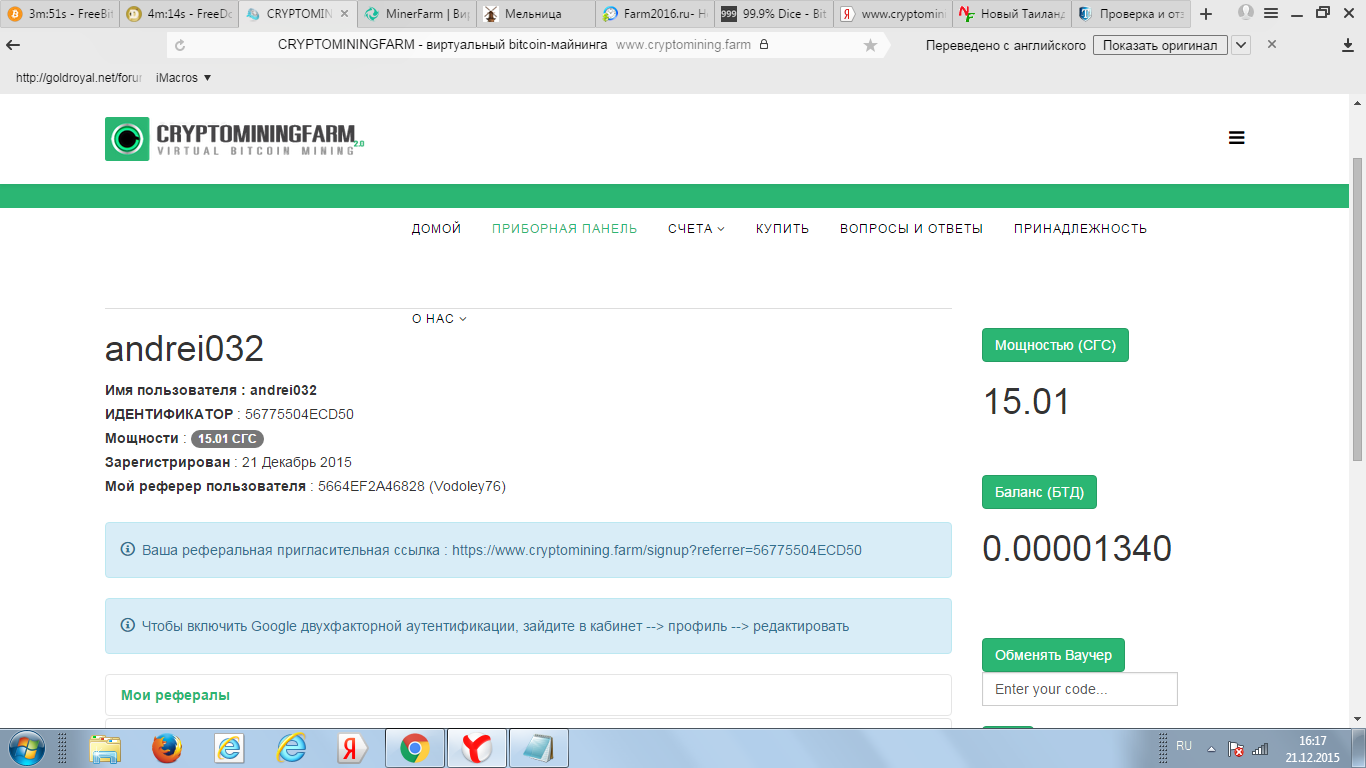Bookmark the page with the star icon
The image size is (1366, 768).
click(x=870, y=45)
